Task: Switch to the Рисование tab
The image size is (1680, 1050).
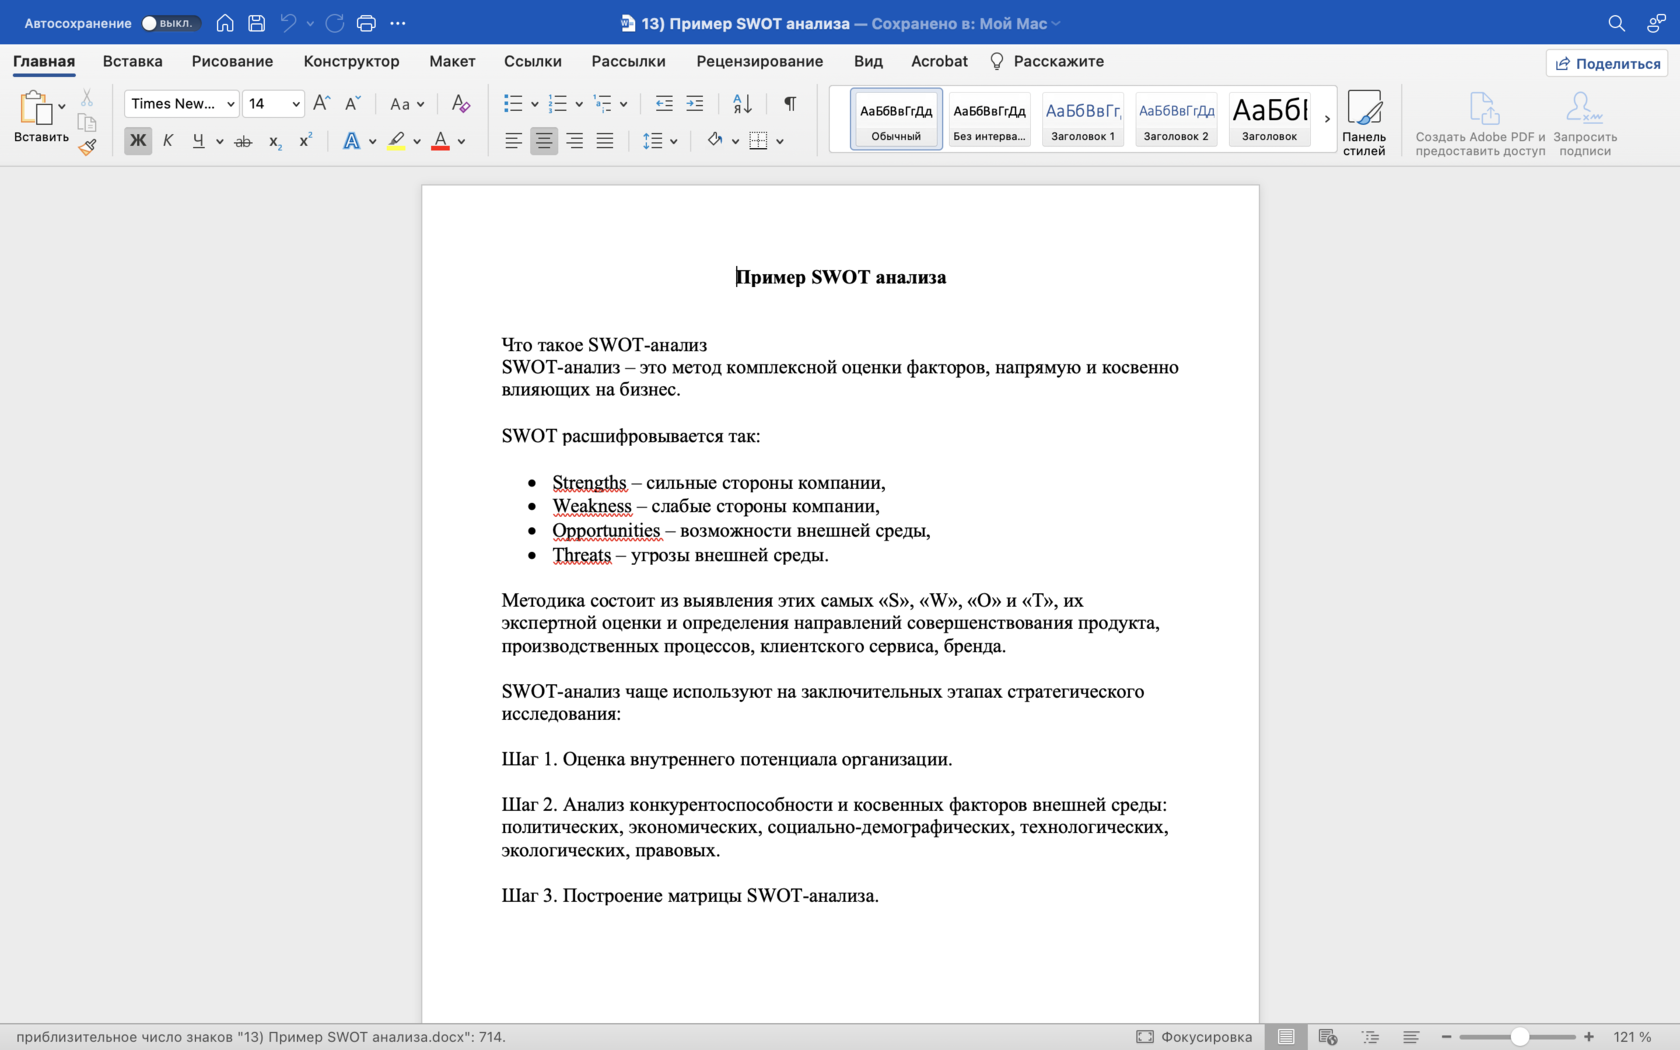Action: pyautogui.click(x=232, y=61)
